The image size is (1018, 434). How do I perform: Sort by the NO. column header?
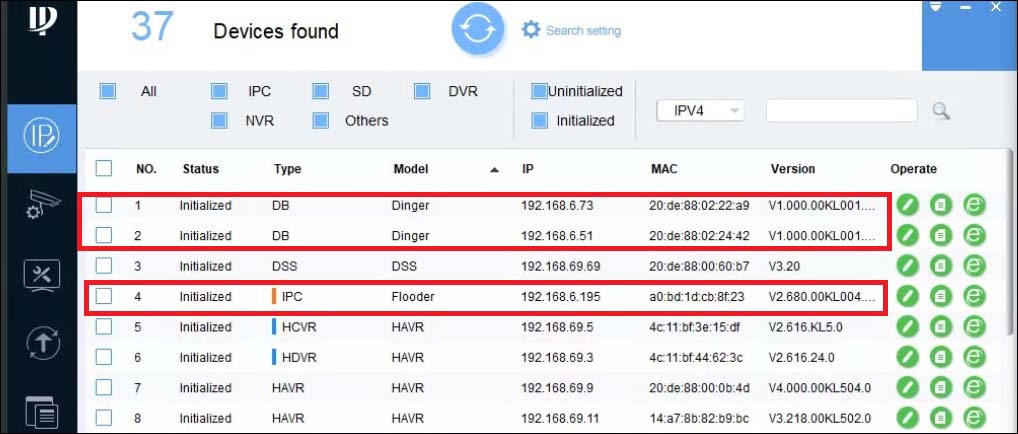146,169
